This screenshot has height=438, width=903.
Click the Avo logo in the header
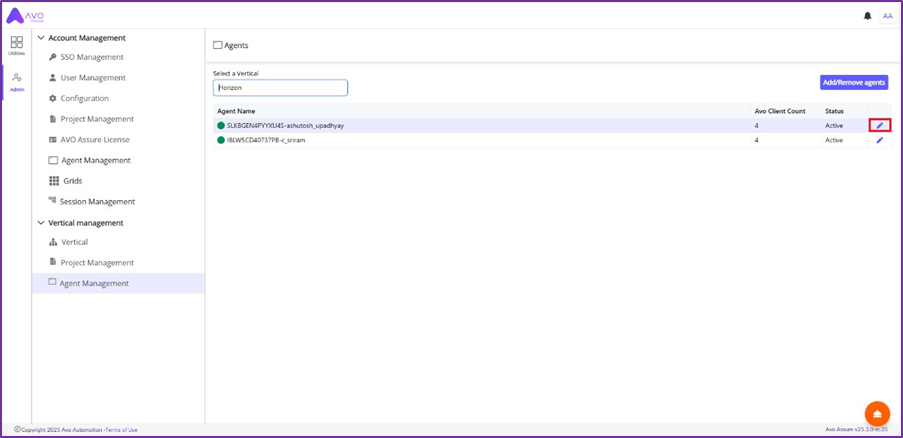point(26,15)
